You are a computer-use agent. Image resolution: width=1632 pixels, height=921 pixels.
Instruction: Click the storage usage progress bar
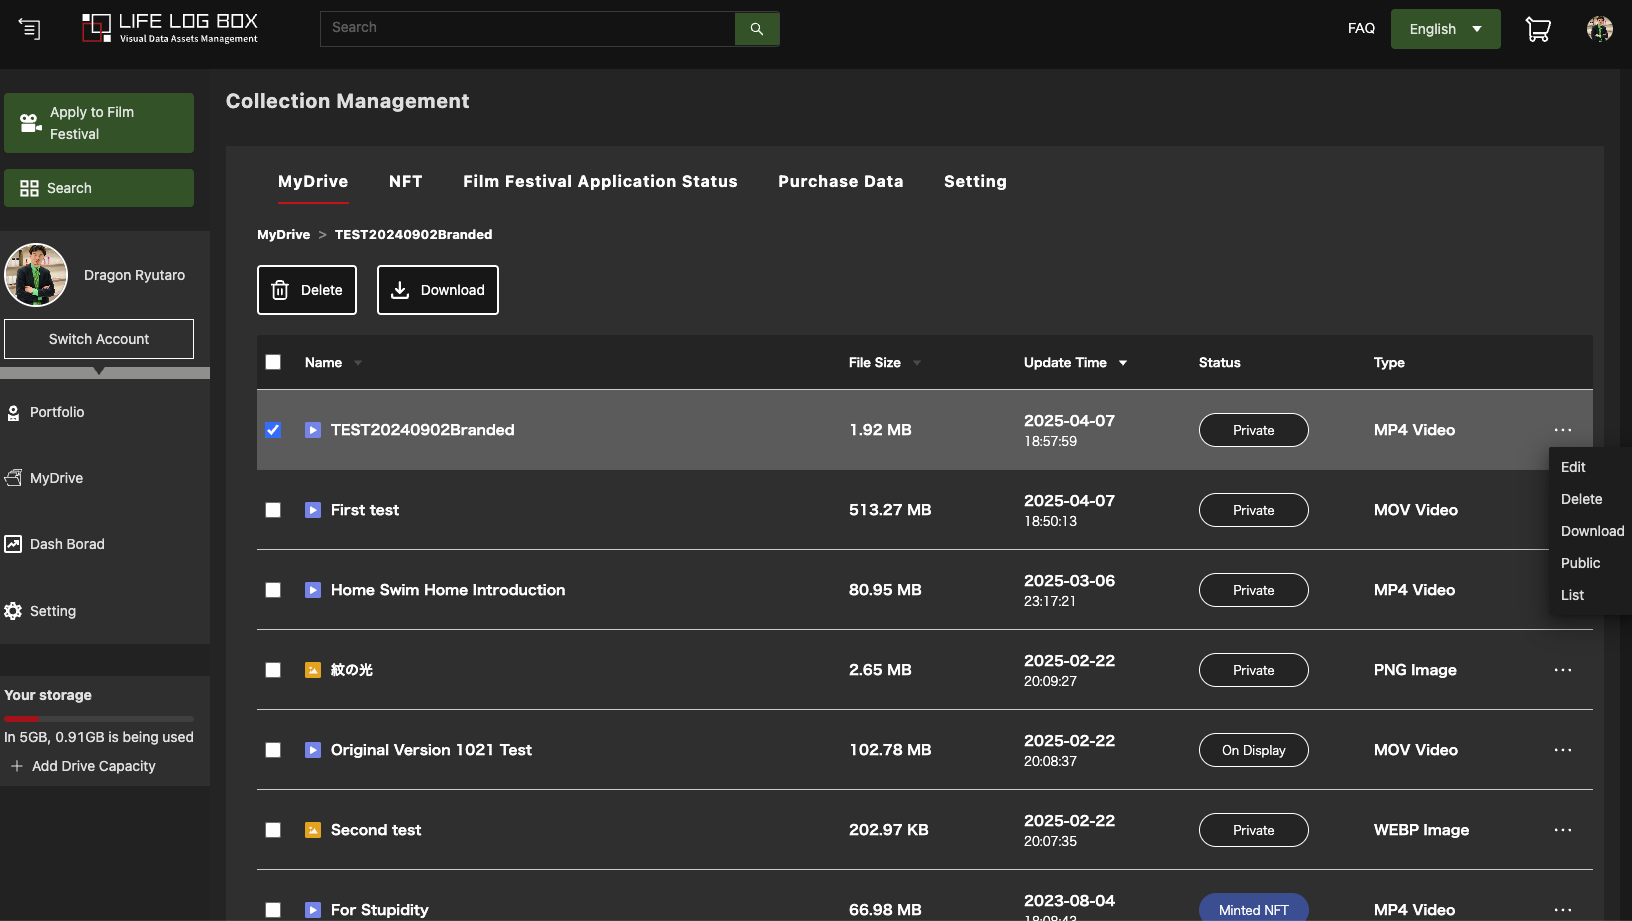(99, 718)
